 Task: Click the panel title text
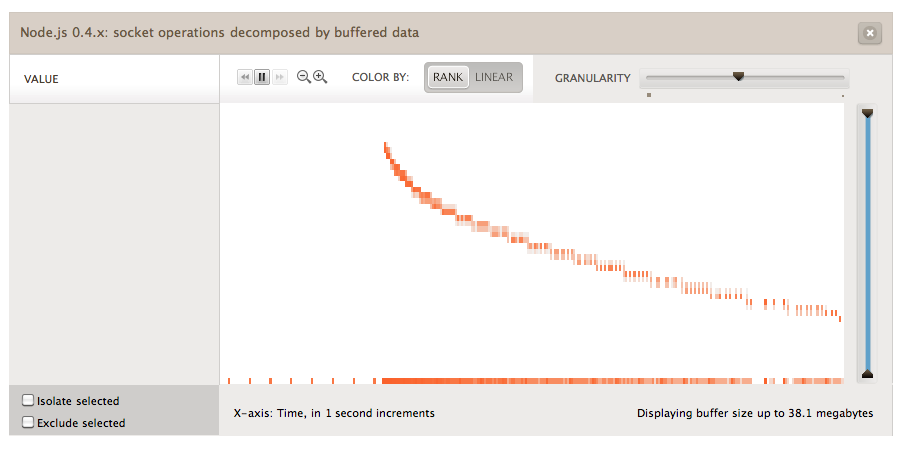click(220, 32)
